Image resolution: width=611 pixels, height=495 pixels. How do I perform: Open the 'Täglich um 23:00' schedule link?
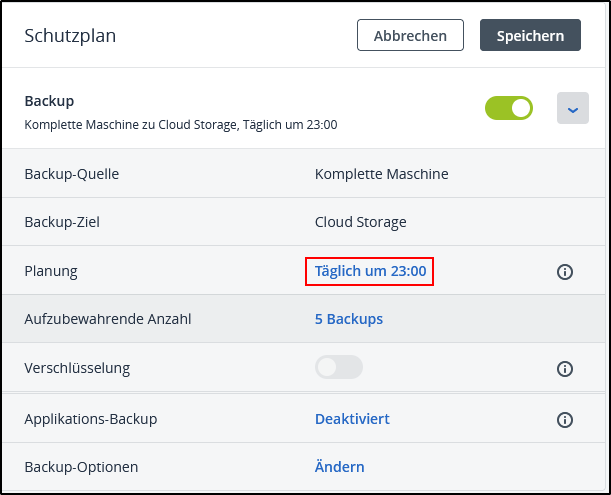pyautogui.click(x=370, y=271)
